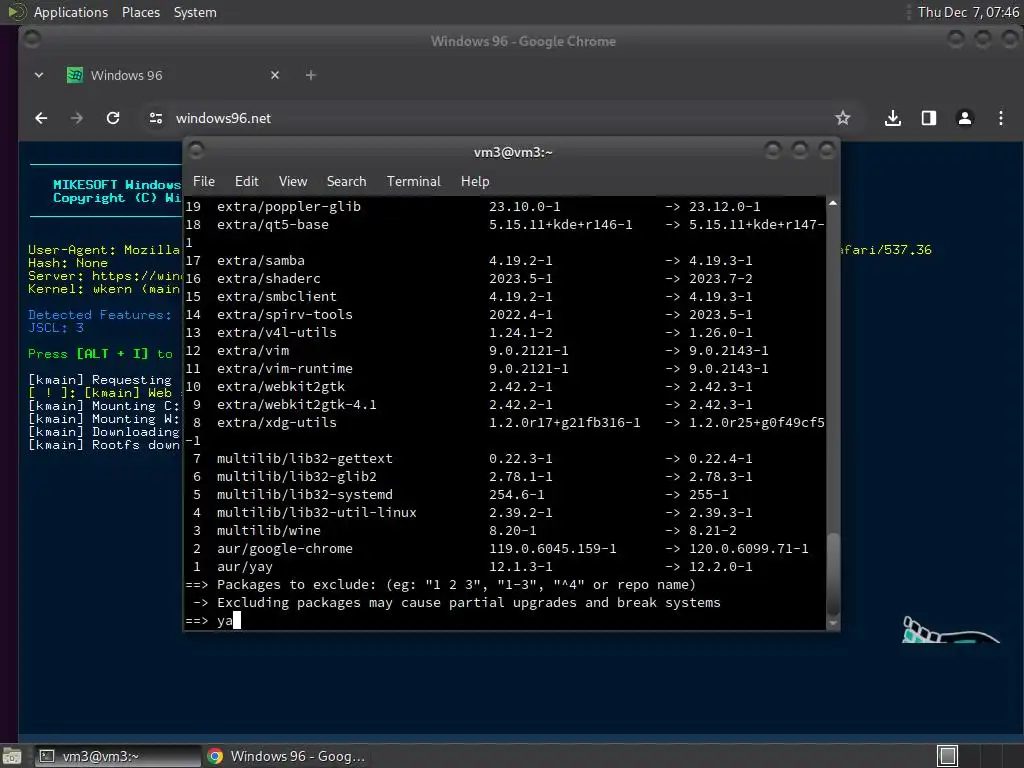Screen dimensions: 1024x768
Task: Toggle Chrome side panel
Action: click(929, 118)
